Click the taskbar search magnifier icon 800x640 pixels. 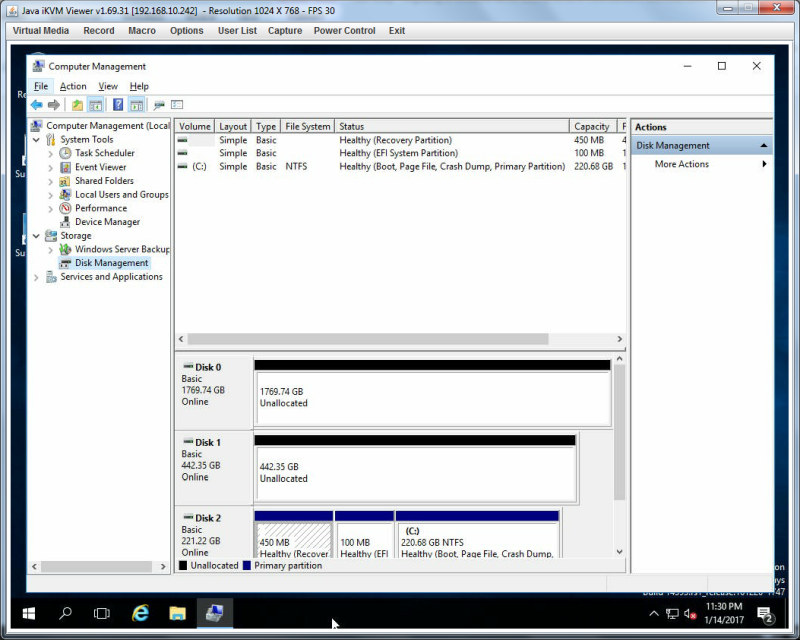pyautogui.click(x=65, y=613)
